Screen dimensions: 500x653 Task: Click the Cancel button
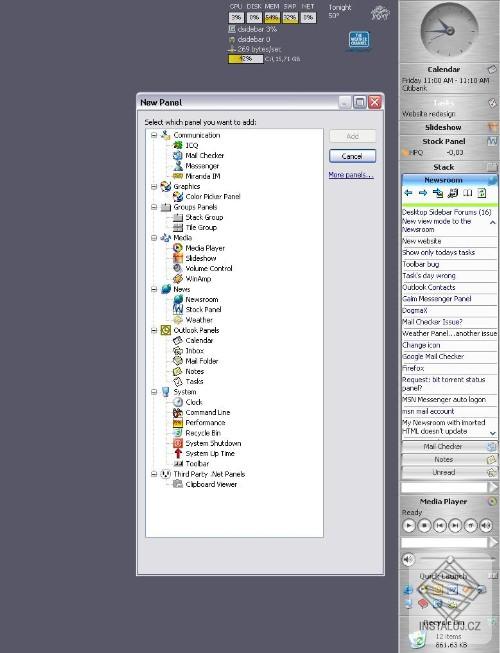pos(352,156)
